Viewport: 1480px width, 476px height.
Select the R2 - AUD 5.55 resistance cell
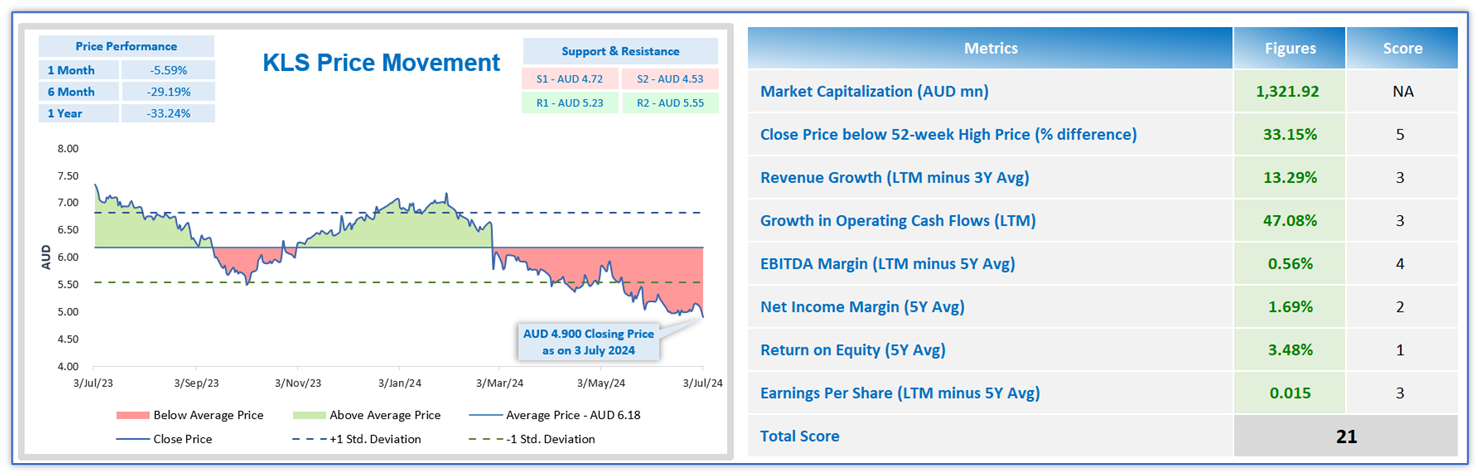[x=670, y=103]
